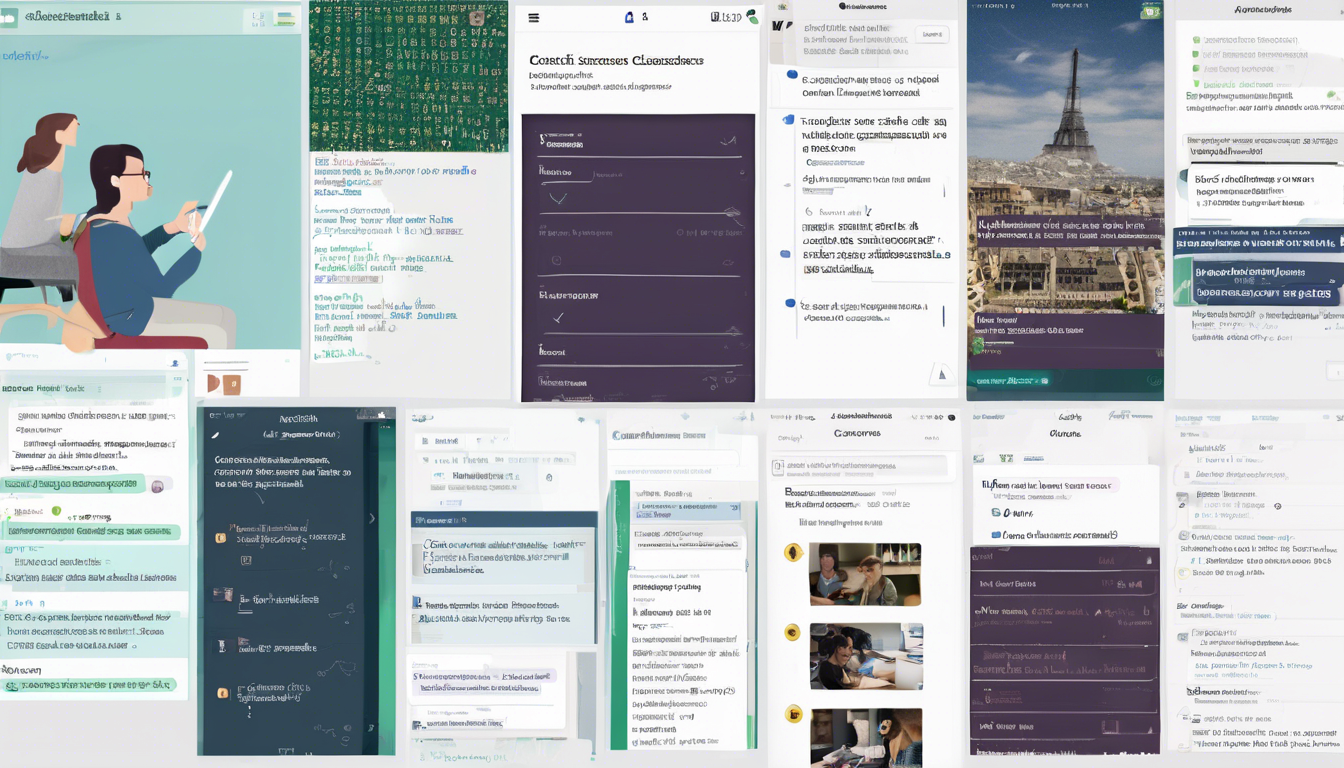Image resolution: width=1344 pixels, height=768 pixels.
Task: Click the triangle icon at white panel bottom
Action: [939, 375]
